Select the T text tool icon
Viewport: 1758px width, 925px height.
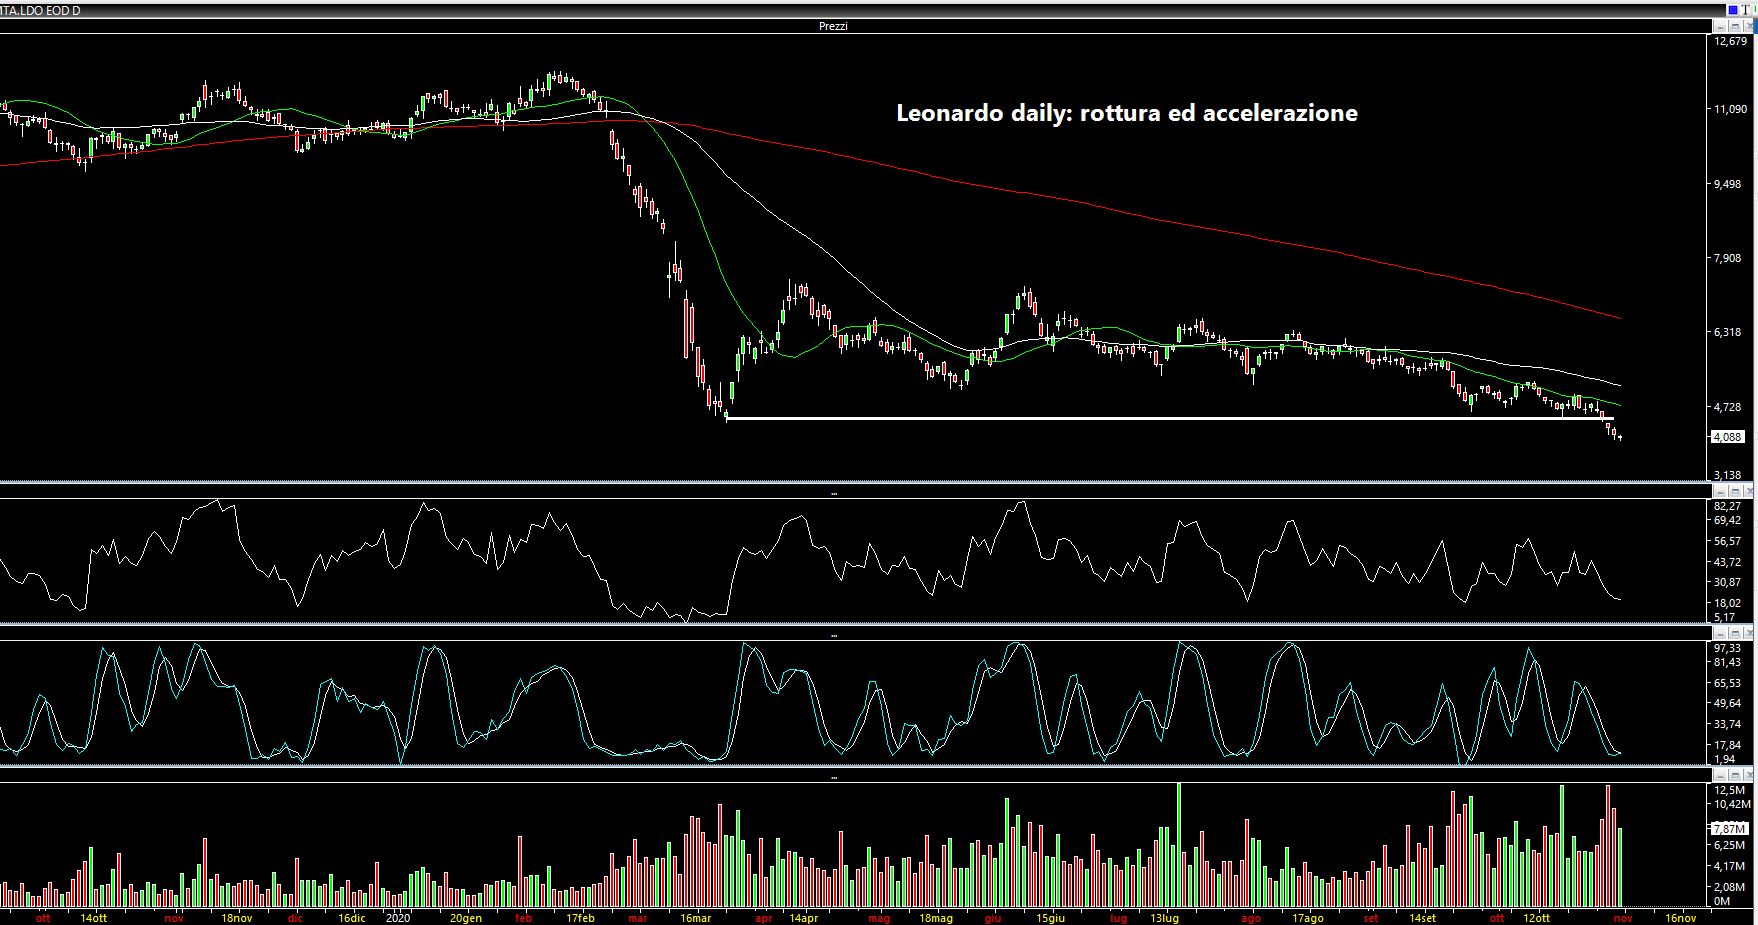(x=1746, y=10)
